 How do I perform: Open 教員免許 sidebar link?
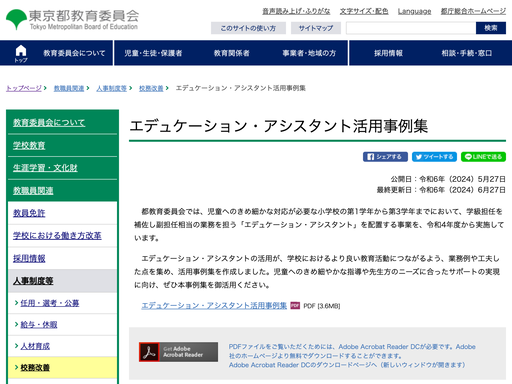pos(29,213)
